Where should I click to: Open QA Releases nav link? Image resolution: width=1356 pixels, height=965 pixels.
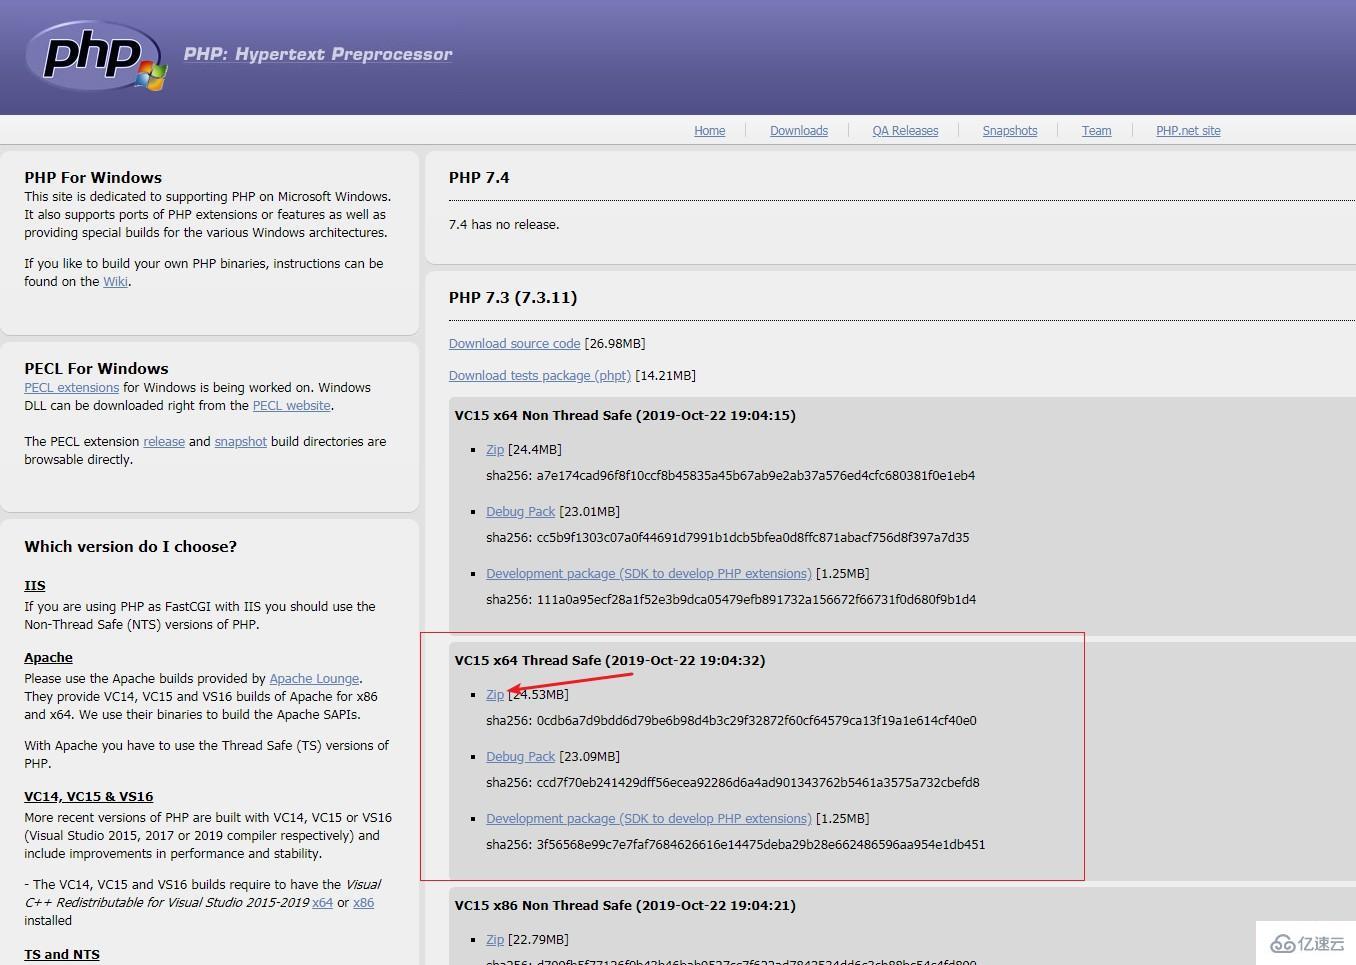coord(905,131)
